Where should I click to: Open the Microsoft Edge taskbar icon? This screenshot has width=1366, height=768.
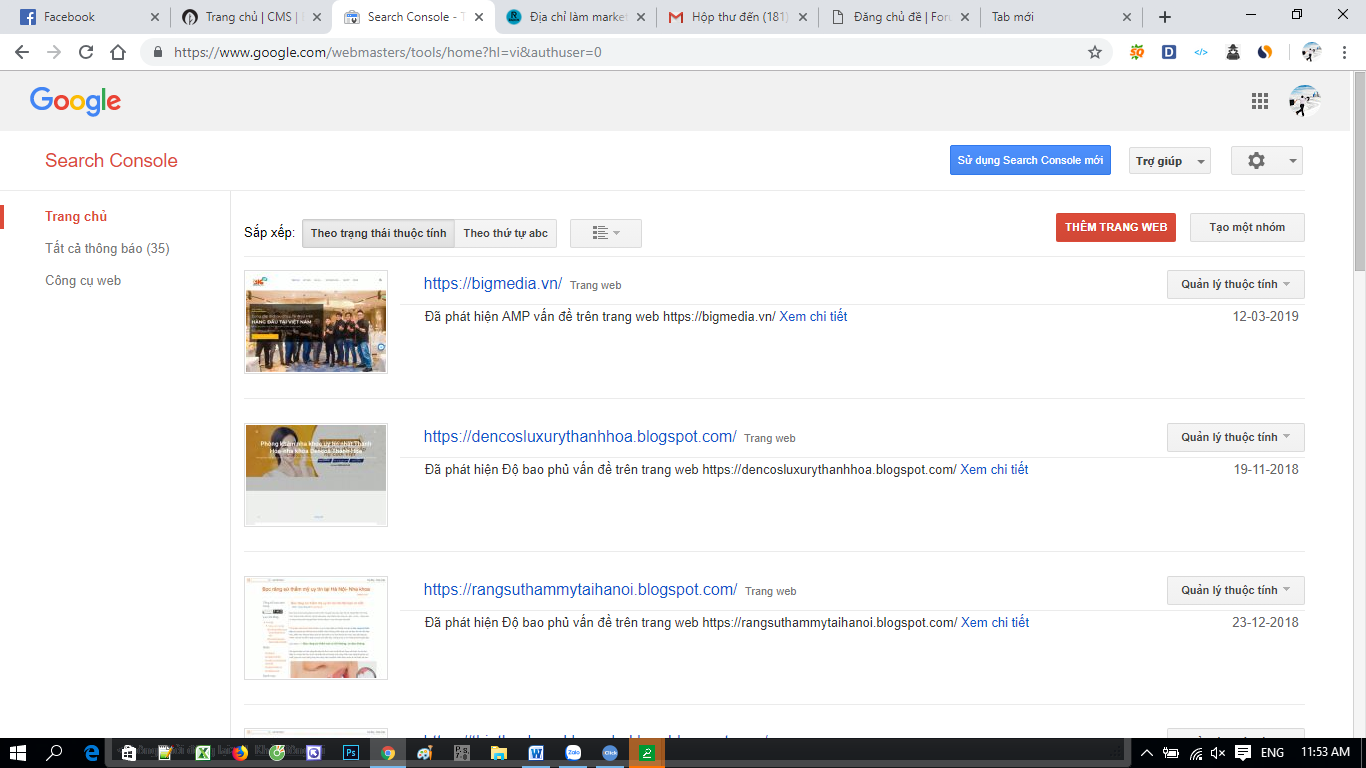click(x=92, y=753)
